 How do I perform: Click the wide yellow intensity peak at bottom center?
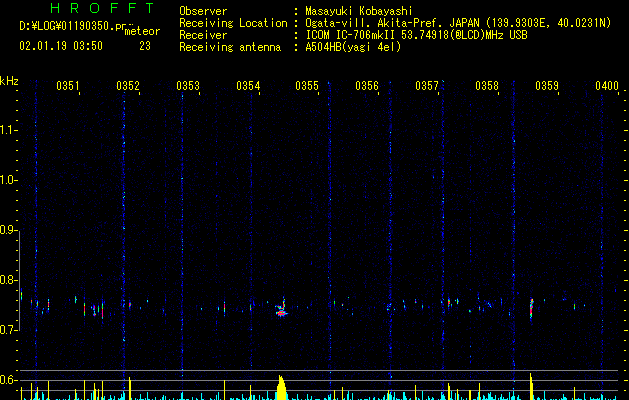click(282, 388)
